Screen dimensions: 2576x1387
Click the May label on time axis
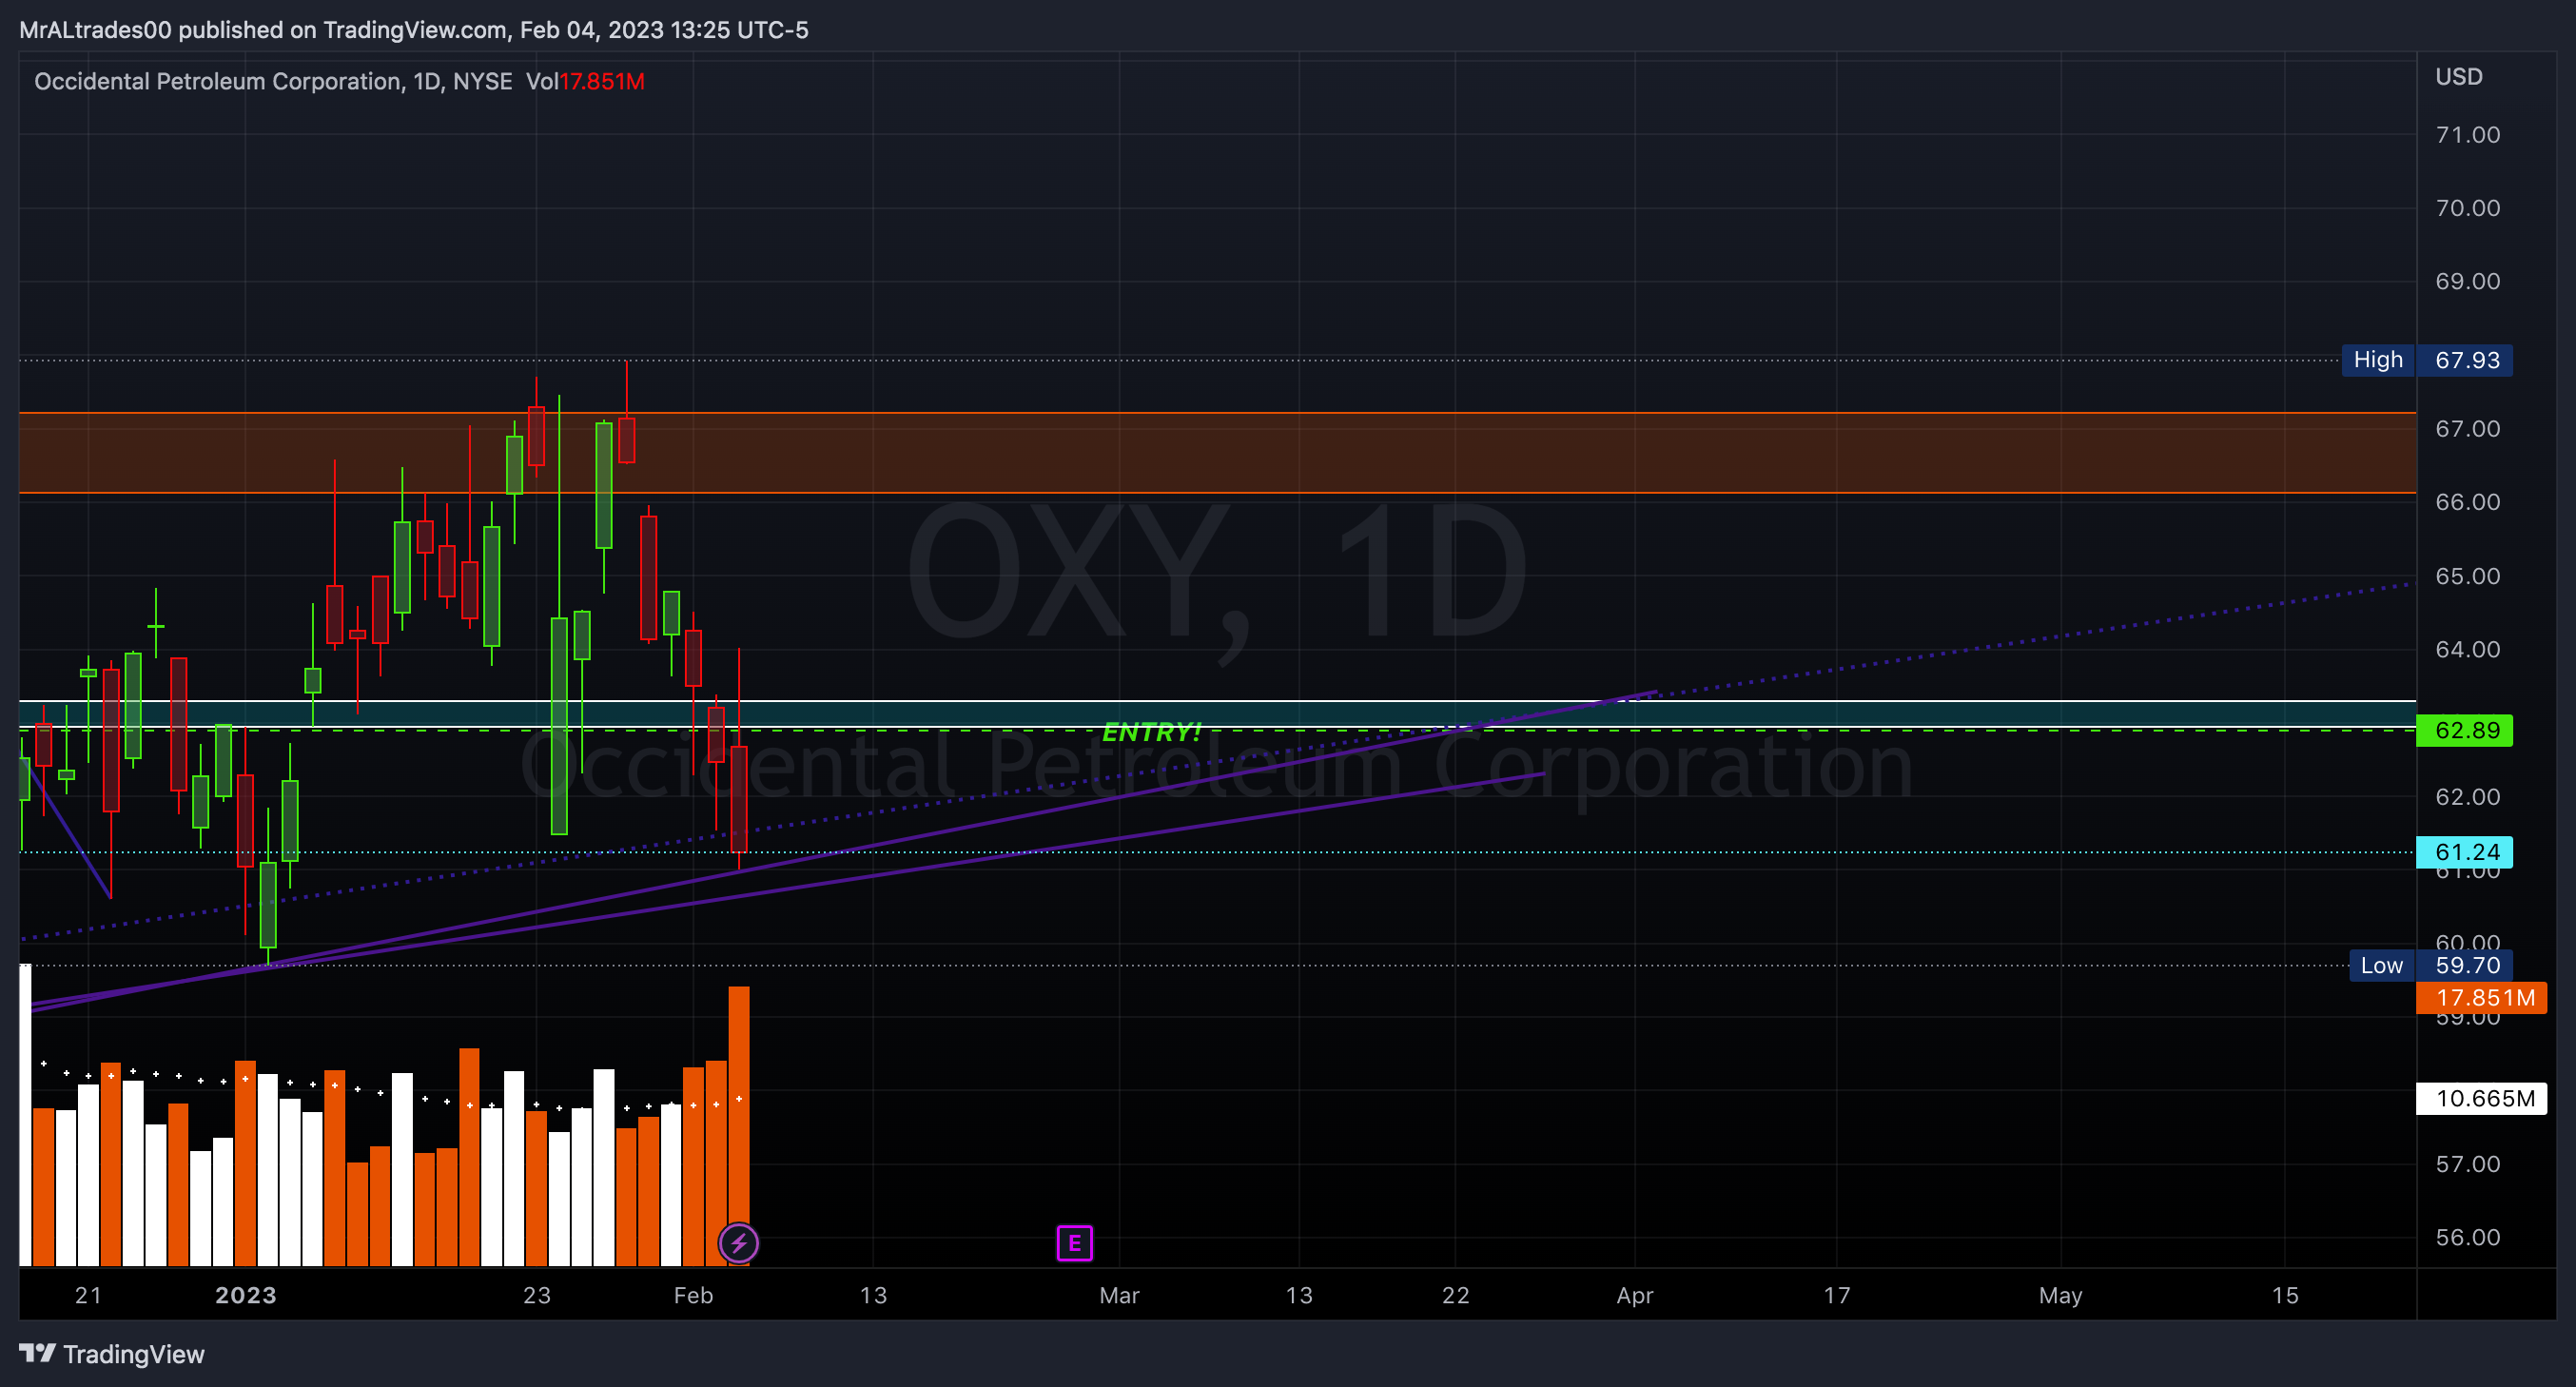coord(2060,1295)
